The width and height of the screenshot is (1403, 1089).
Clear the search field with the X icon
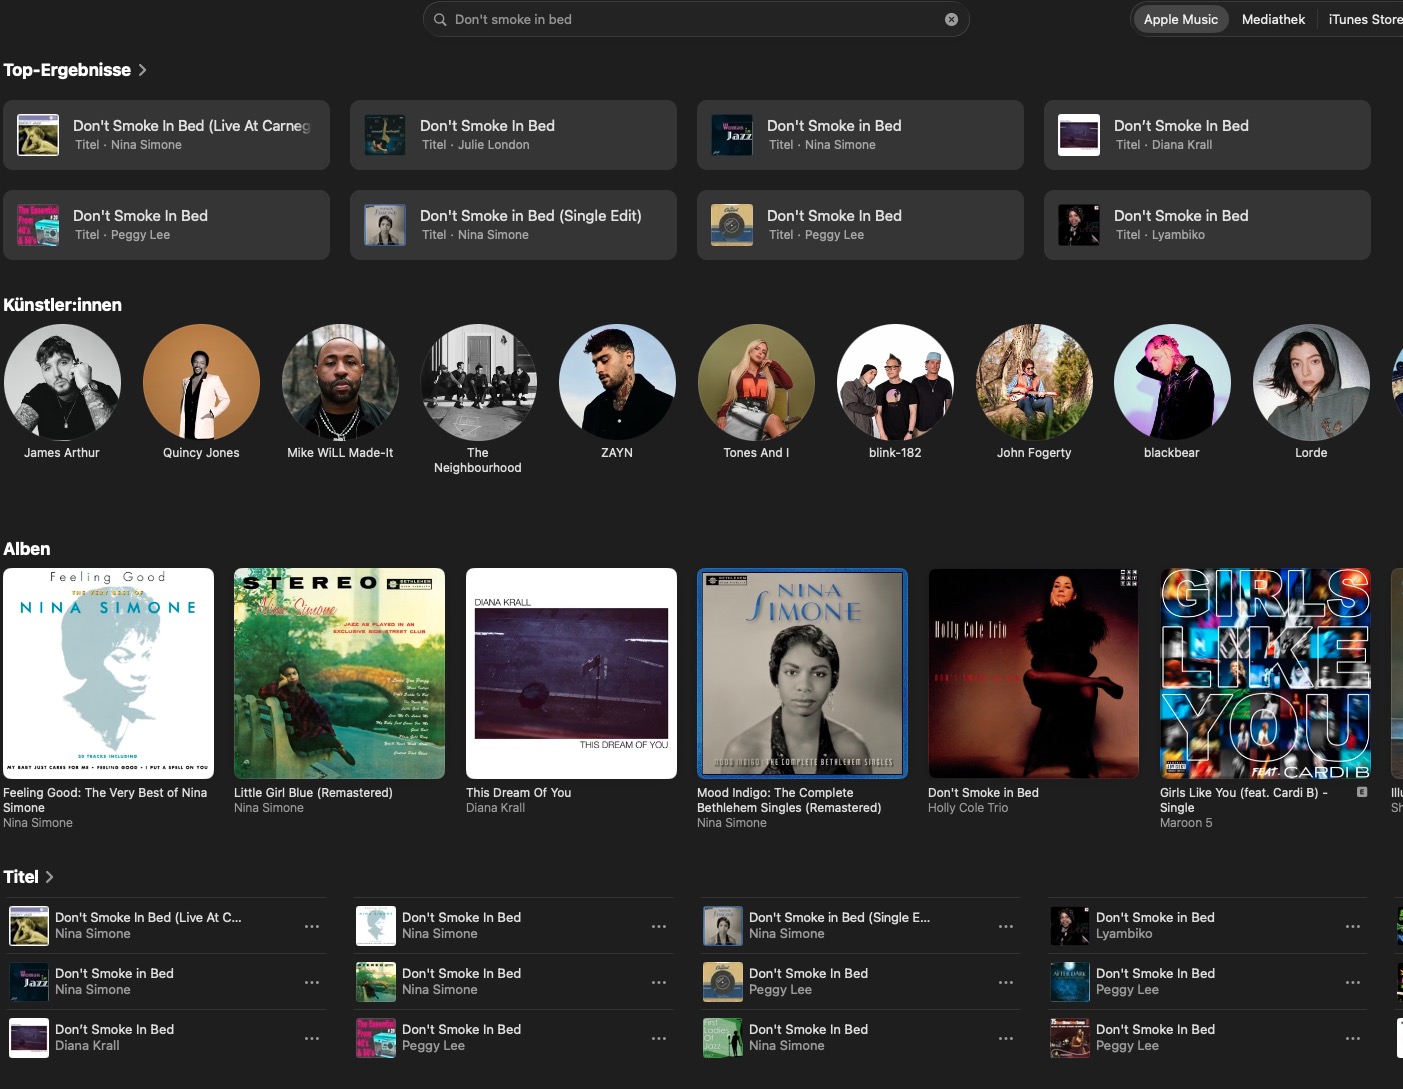click(951, 19)
